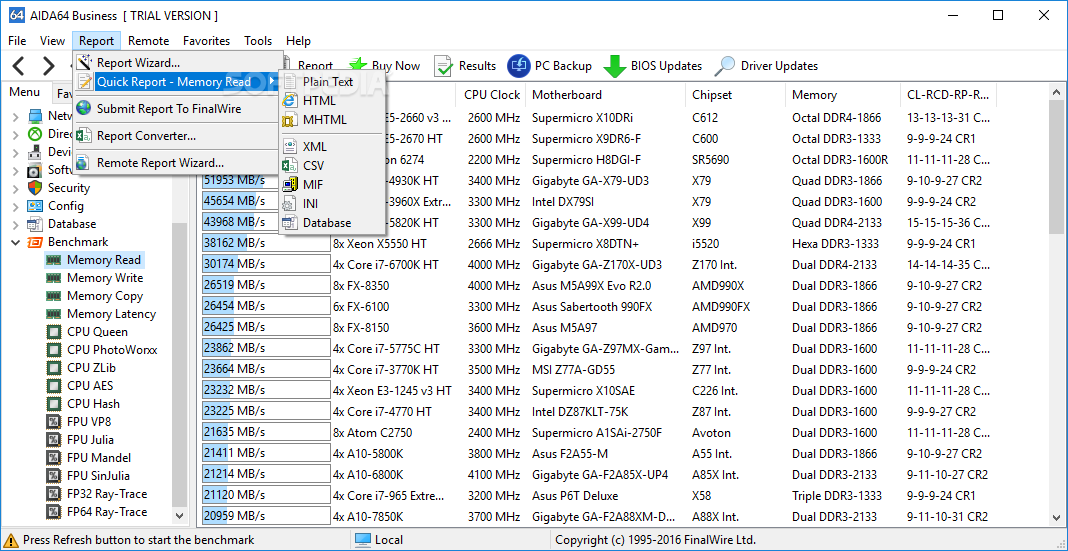This screenshot has height=551, width=1068.
Task: Expand the Devices tree node
Action: coord(16,152)
